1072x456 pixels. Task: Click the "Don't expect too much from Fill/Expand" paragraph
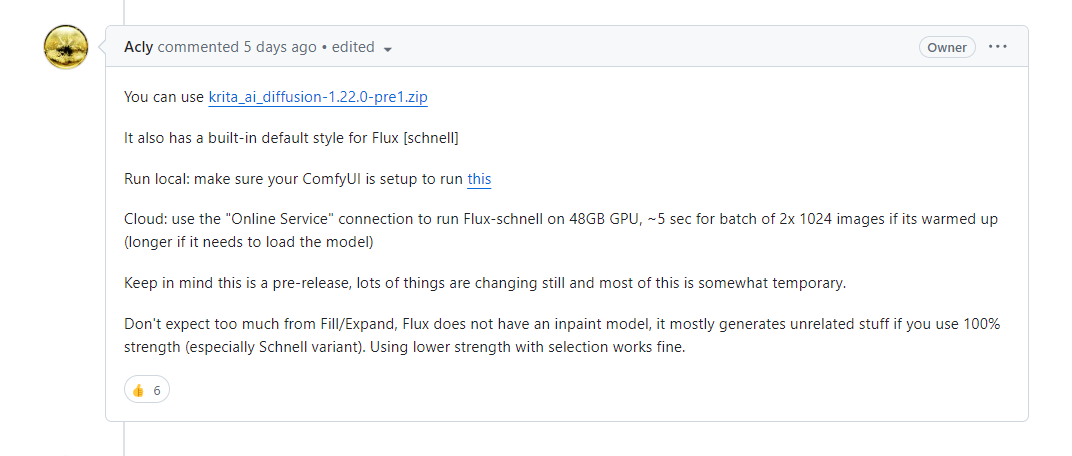[x=562, y=335]
